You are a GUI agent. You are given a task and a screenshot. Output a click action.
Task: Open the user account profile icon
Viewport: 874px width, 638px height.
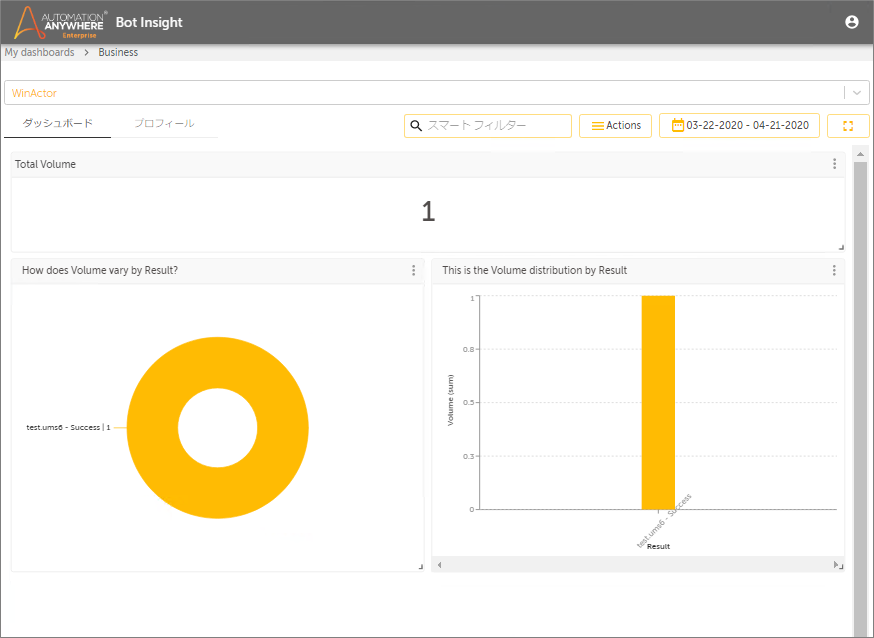852,22
